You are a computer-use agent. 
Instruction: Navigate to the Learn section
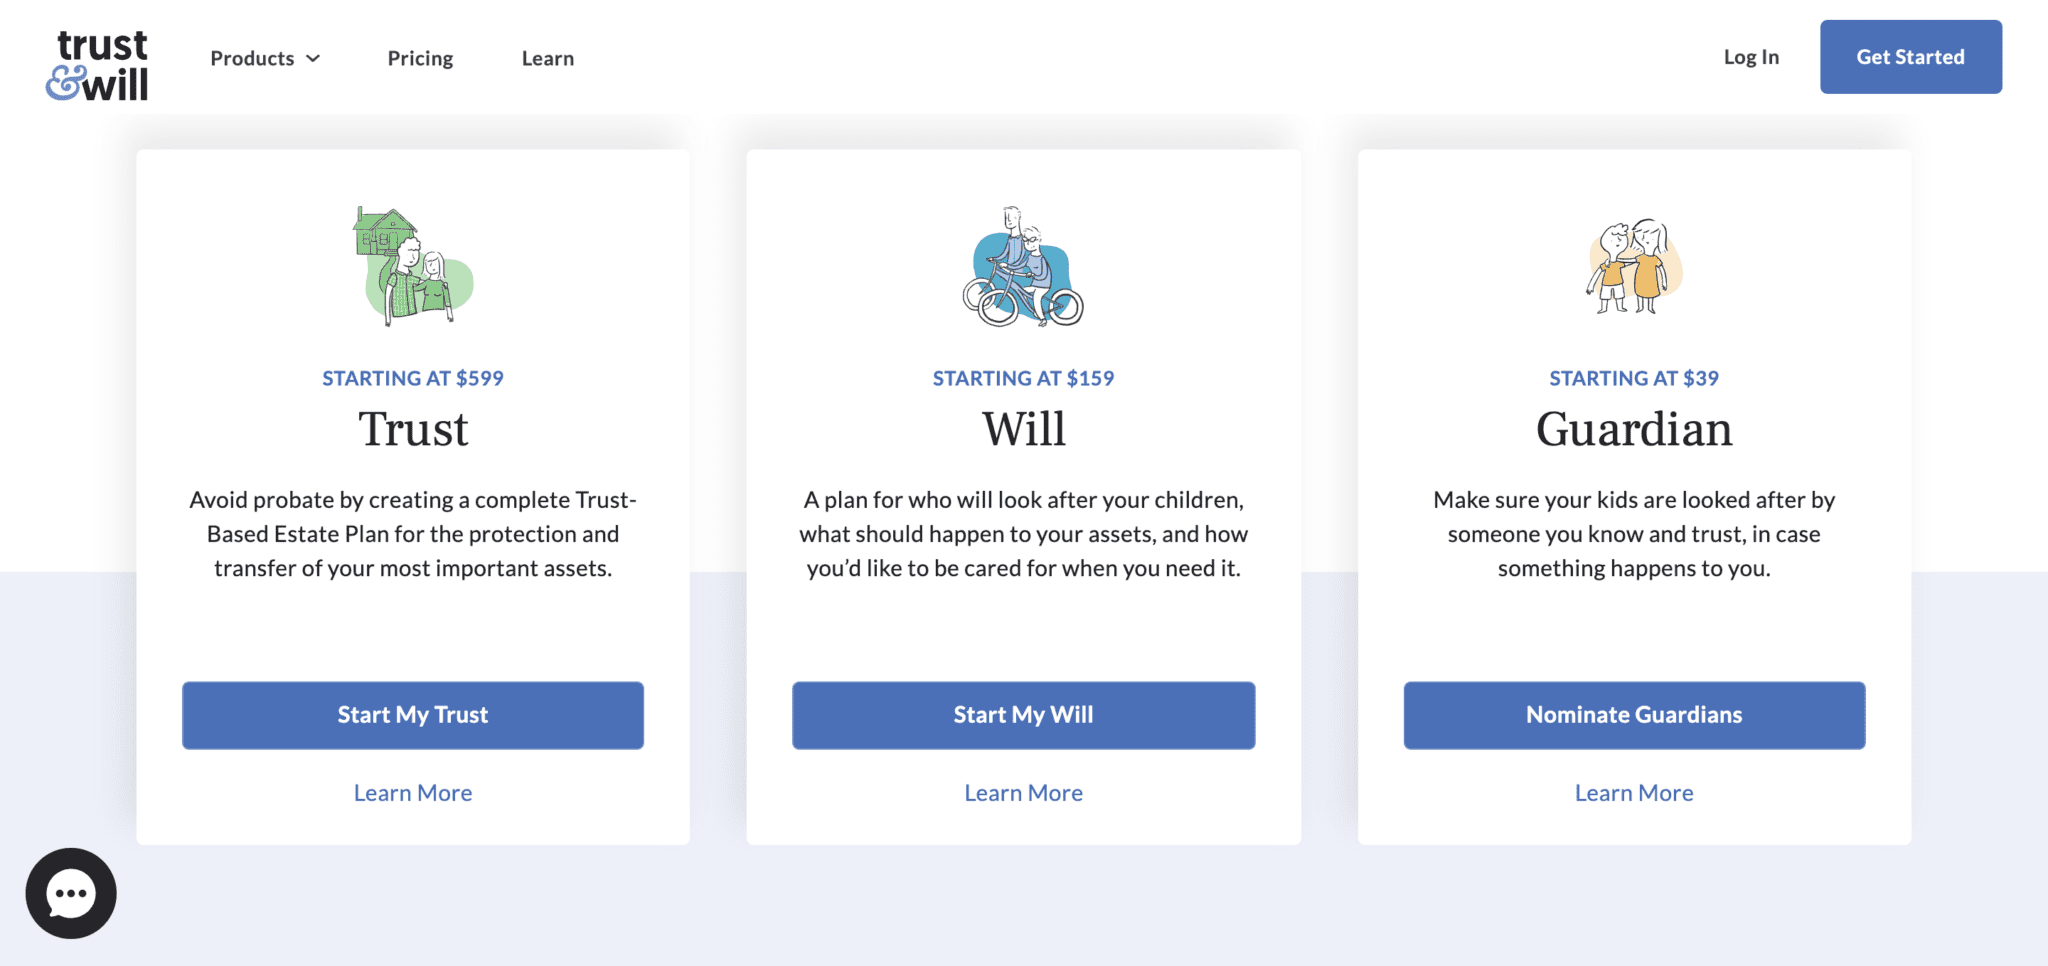(547, 58)
